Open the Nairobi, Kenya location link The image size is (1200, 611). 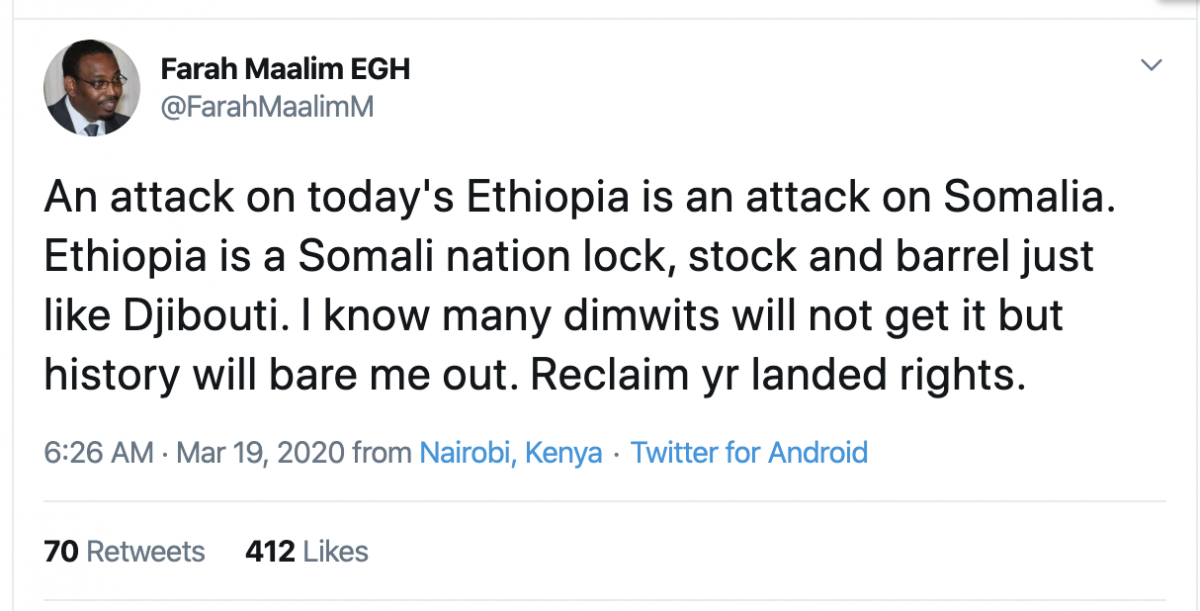click(510, 452)
